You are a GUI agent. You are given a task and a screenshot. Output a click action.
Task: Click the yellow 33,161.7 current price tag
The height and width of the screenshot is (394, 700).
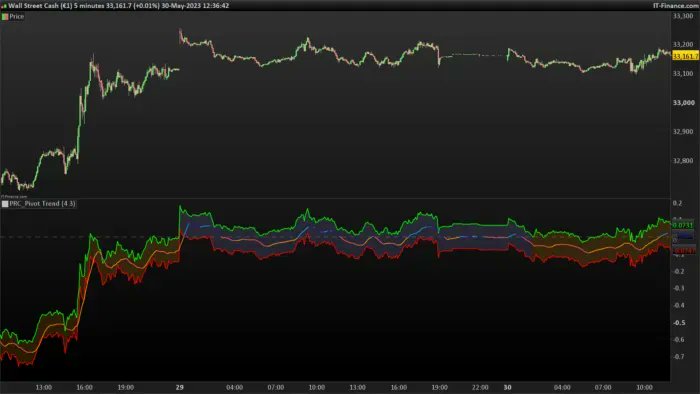(x=685, y=56)
